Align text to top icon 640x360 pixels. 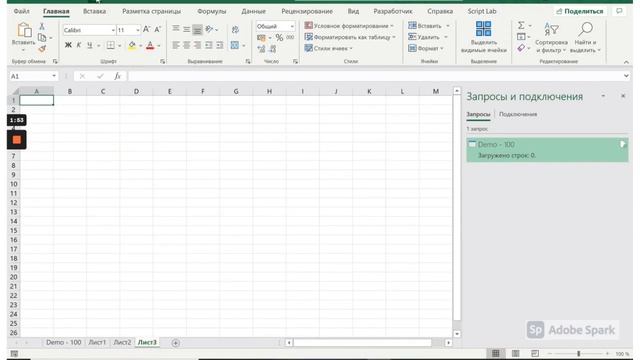pyautogui.click(x=176, y=29)
